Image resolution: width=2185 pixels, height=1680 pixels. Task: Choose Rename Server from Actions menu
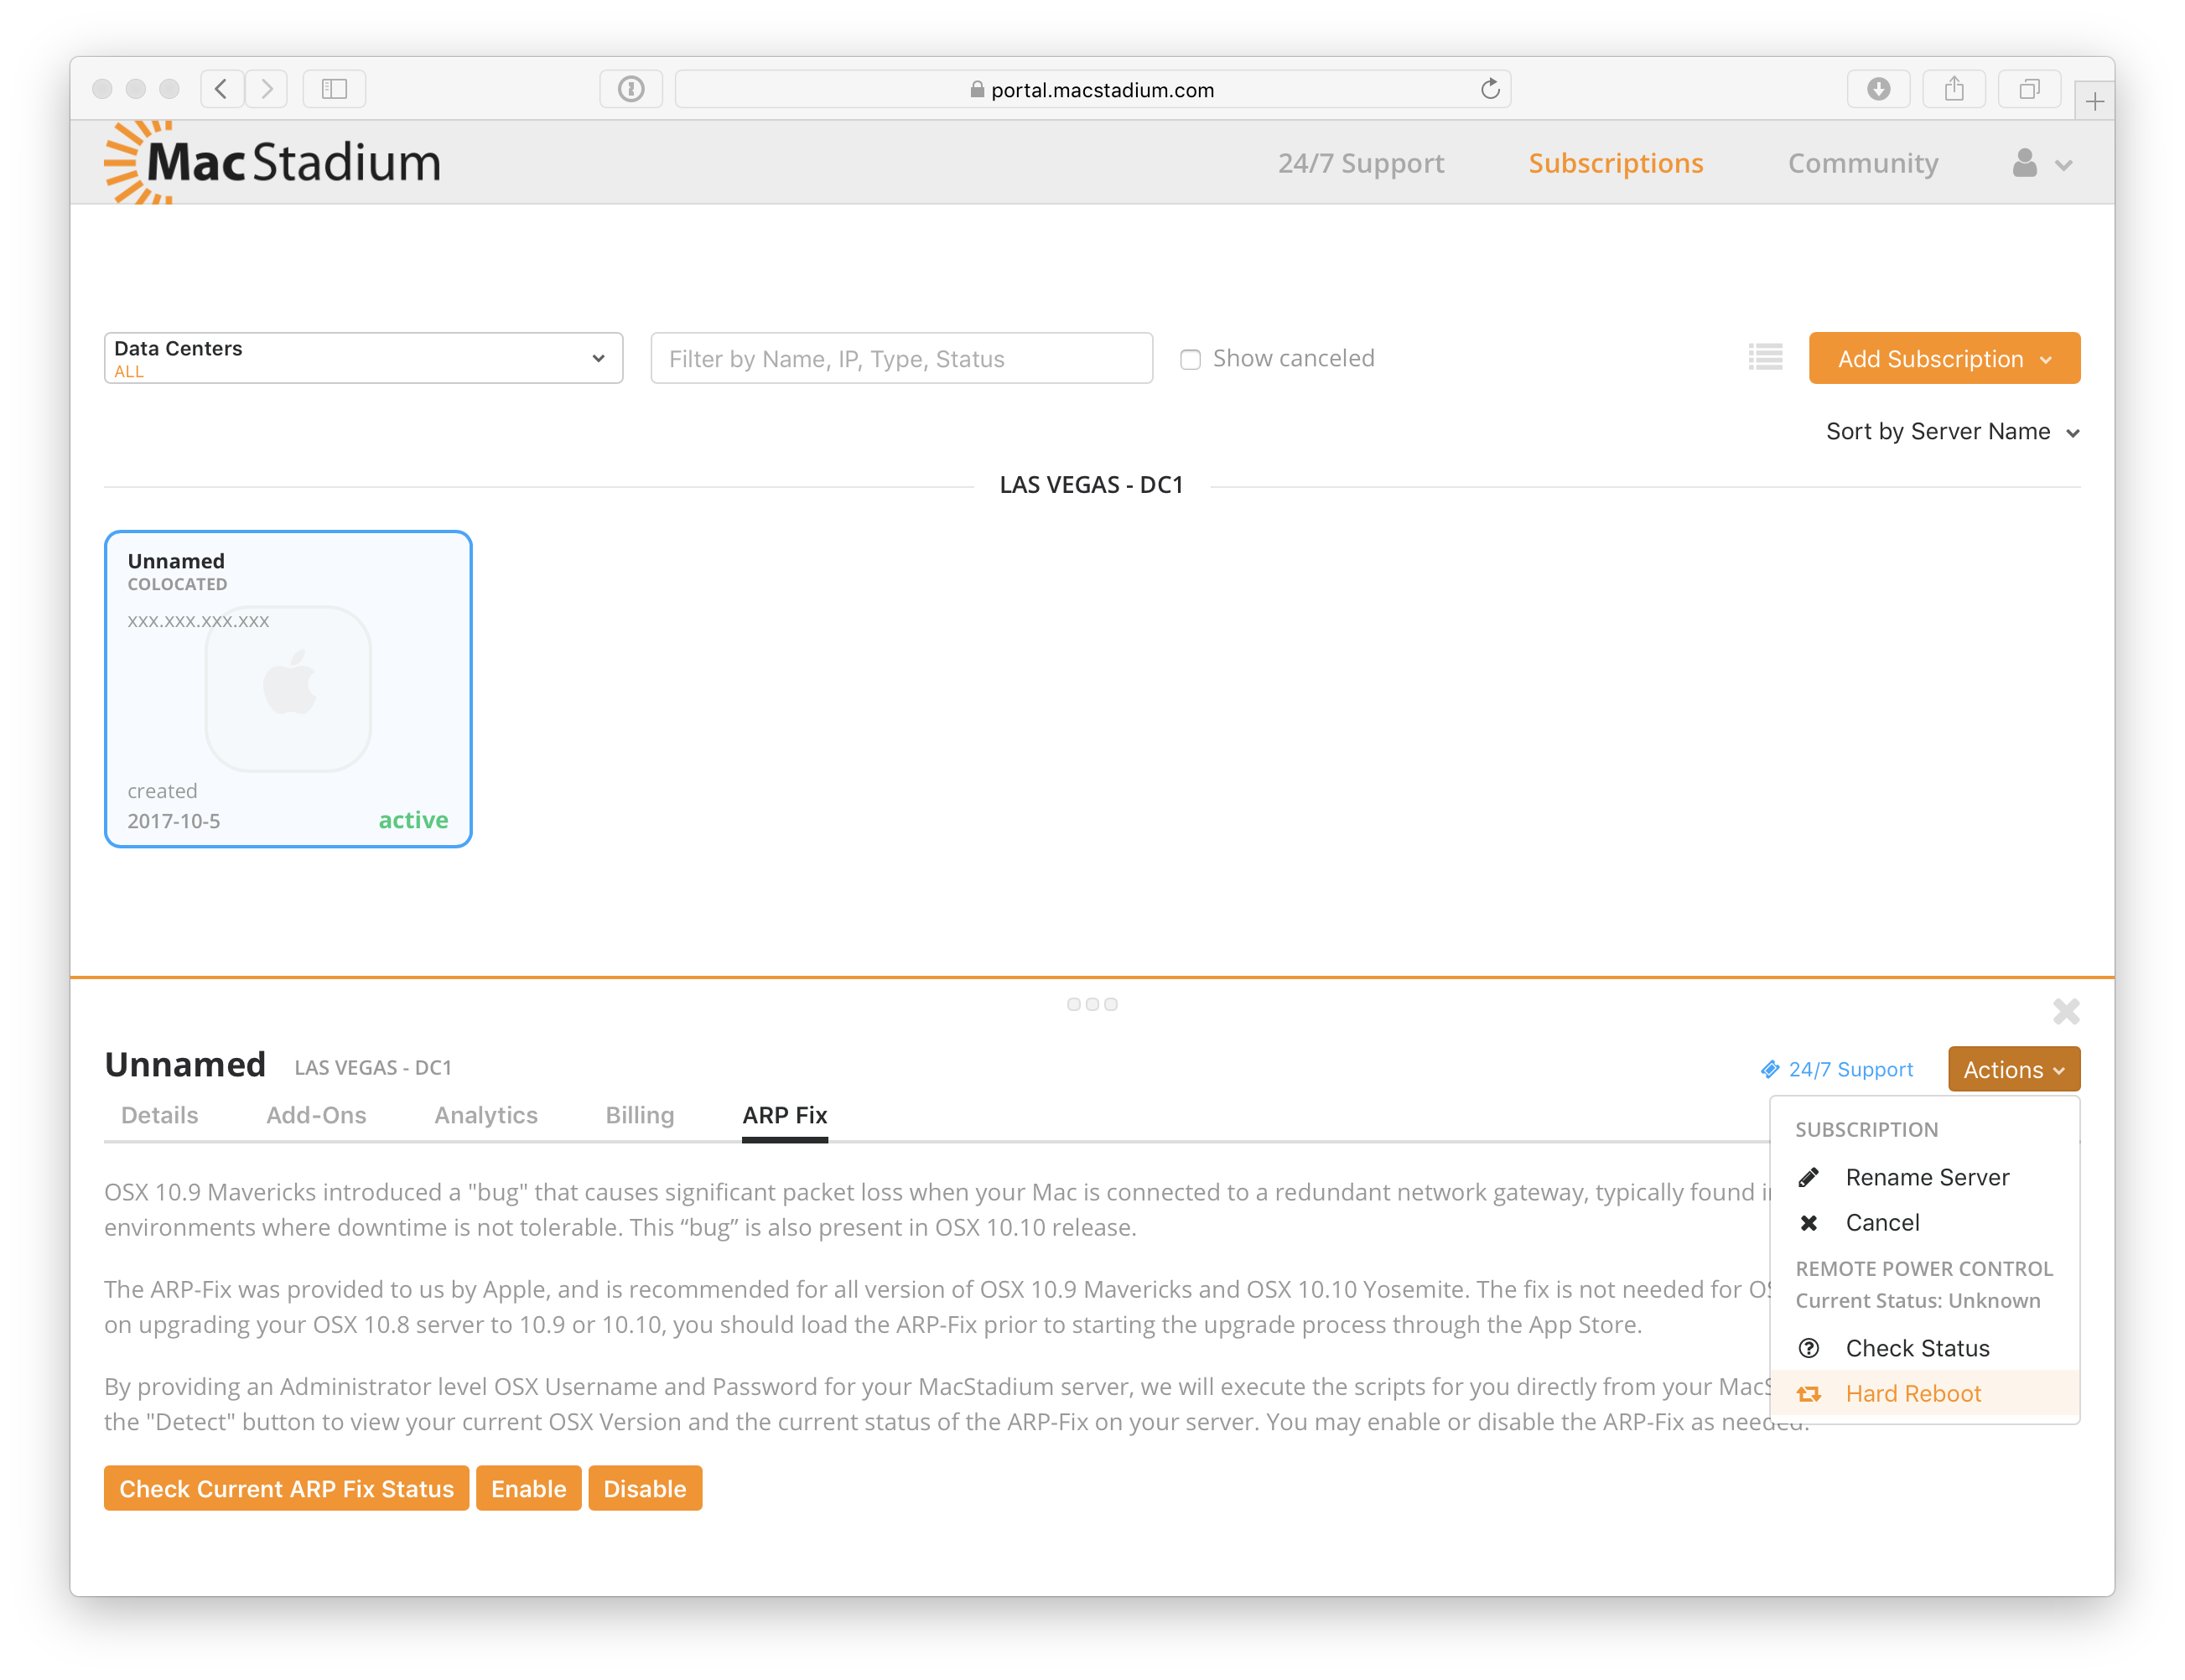(x=1924, y=1177)
